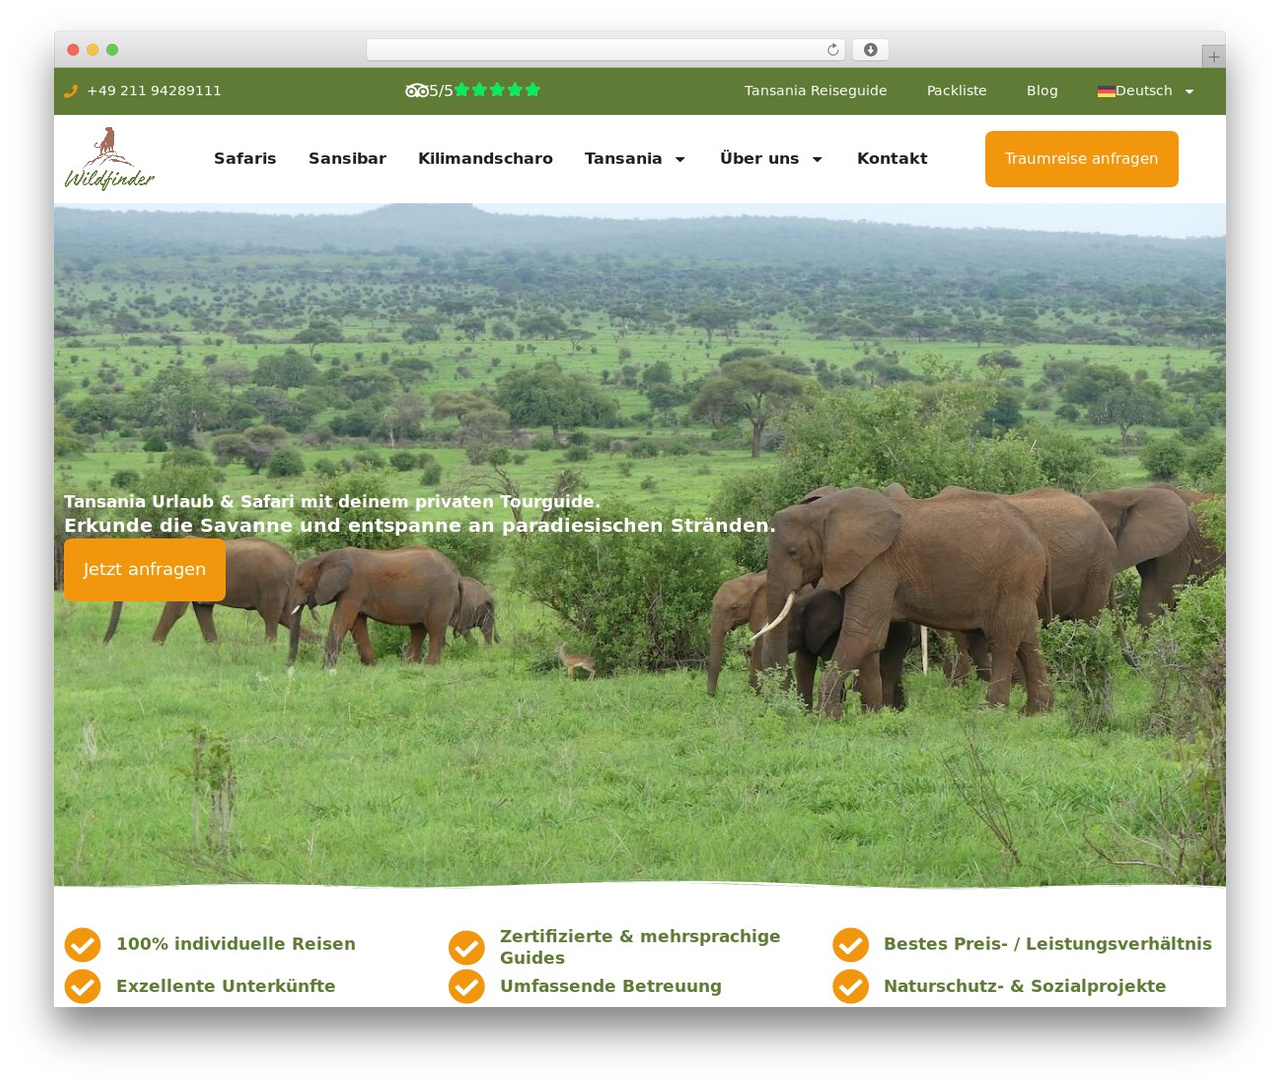Click the phone number +49 211 94289111
1280x1084 pixels.
point(154,91)
